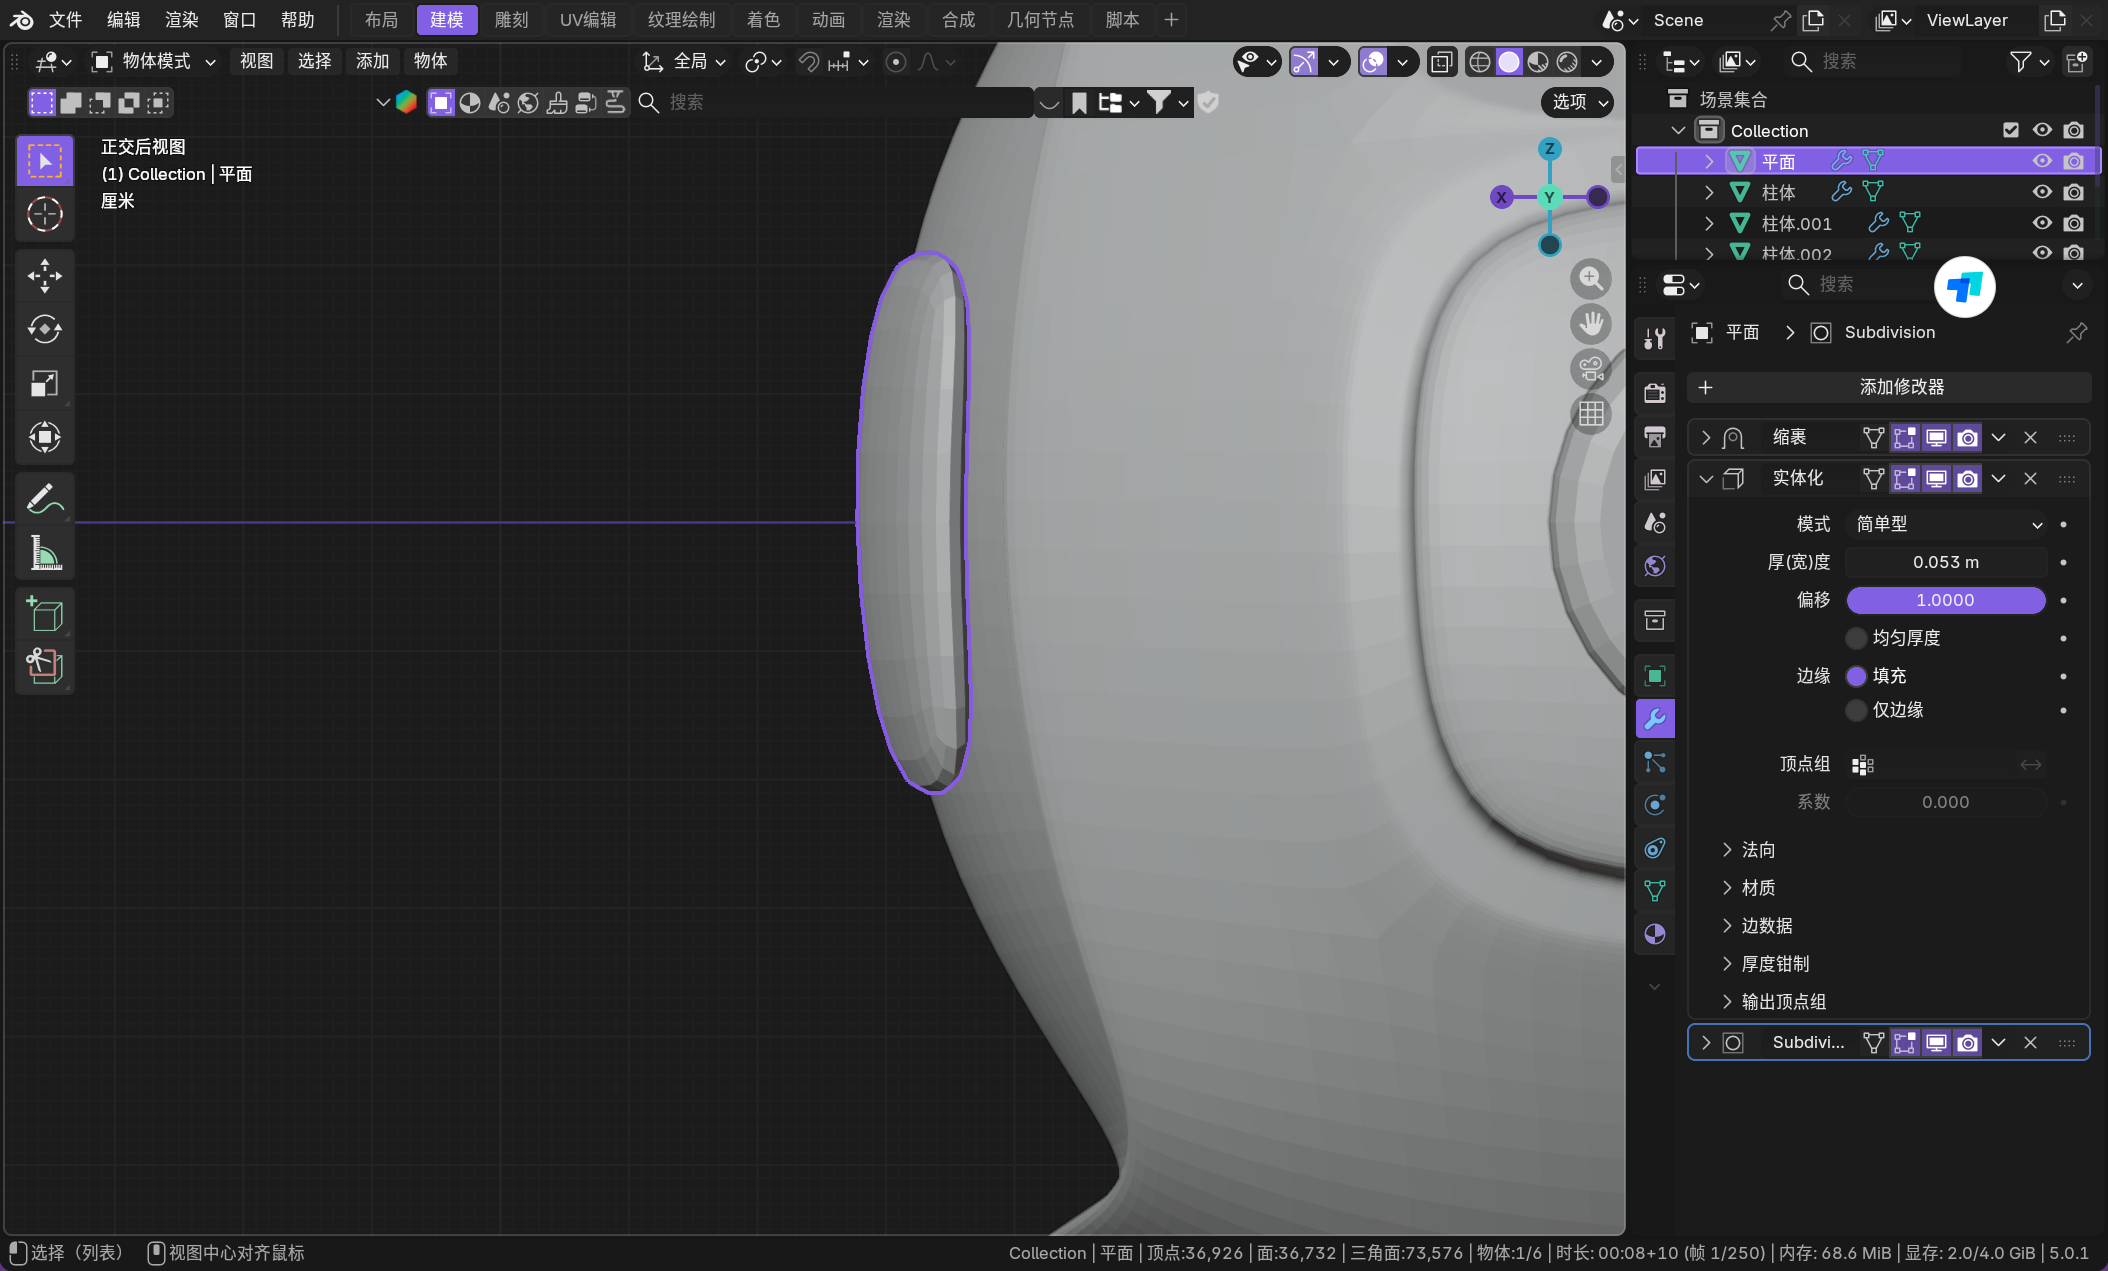This screenshot has width=2108, height=1271.
Task: Enable the 均匀厚度 checkbox
Action: (1856, 638)
